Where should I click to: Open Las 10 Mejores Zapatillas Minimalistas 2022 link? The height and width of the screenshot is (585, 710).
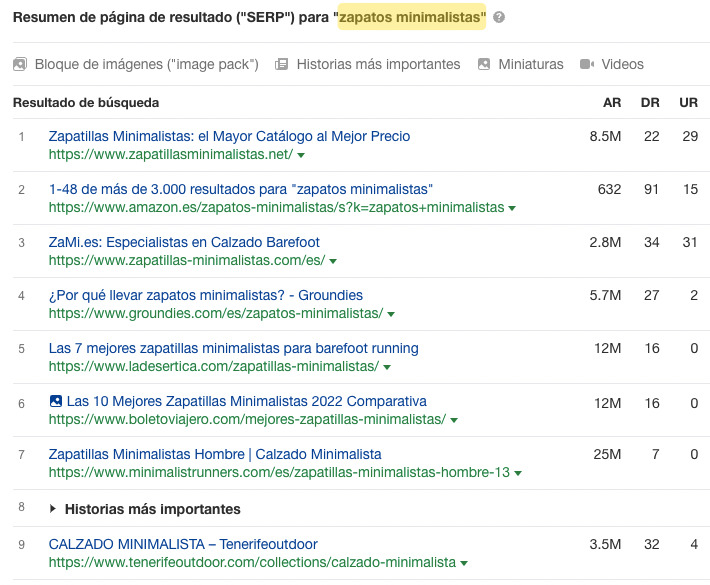(246, 401)
